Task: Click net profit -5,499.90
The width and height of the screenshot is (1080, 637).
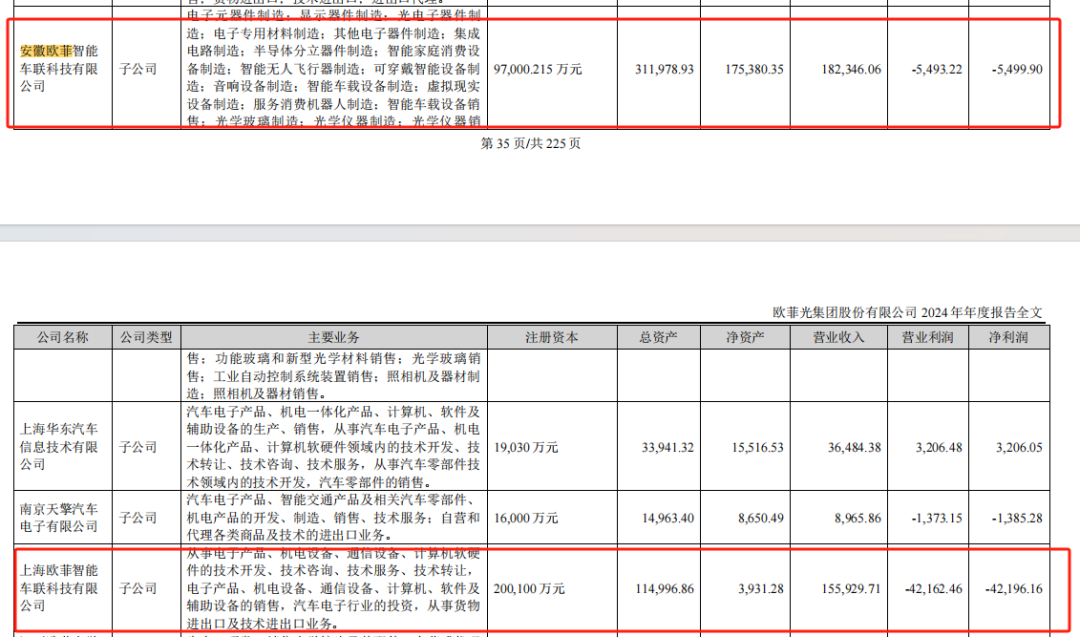Action: click(1017, 69)
